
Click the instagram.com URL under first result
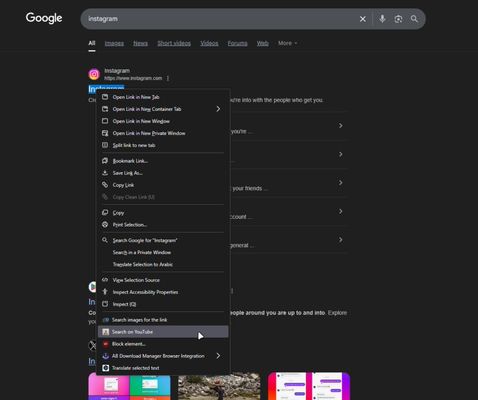point(133,78)
